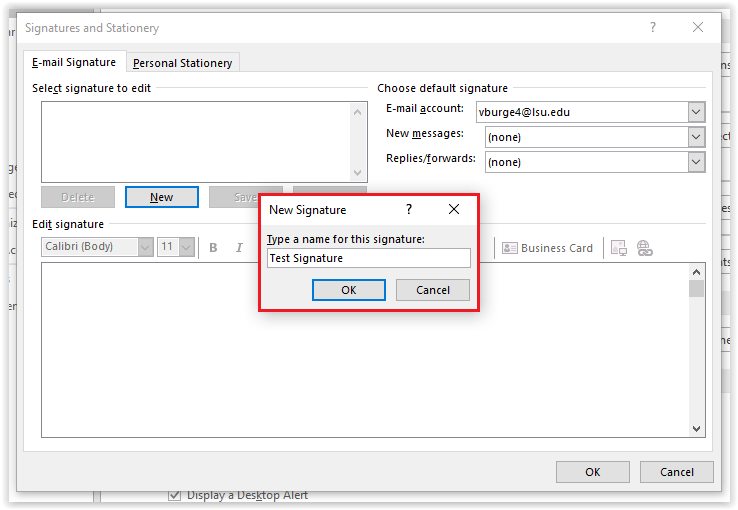This screenshot has height=510, width=738.
Task: Toggle Display a Desktop Alert checkbox behind dialog
Action: (x=175, y=495)
